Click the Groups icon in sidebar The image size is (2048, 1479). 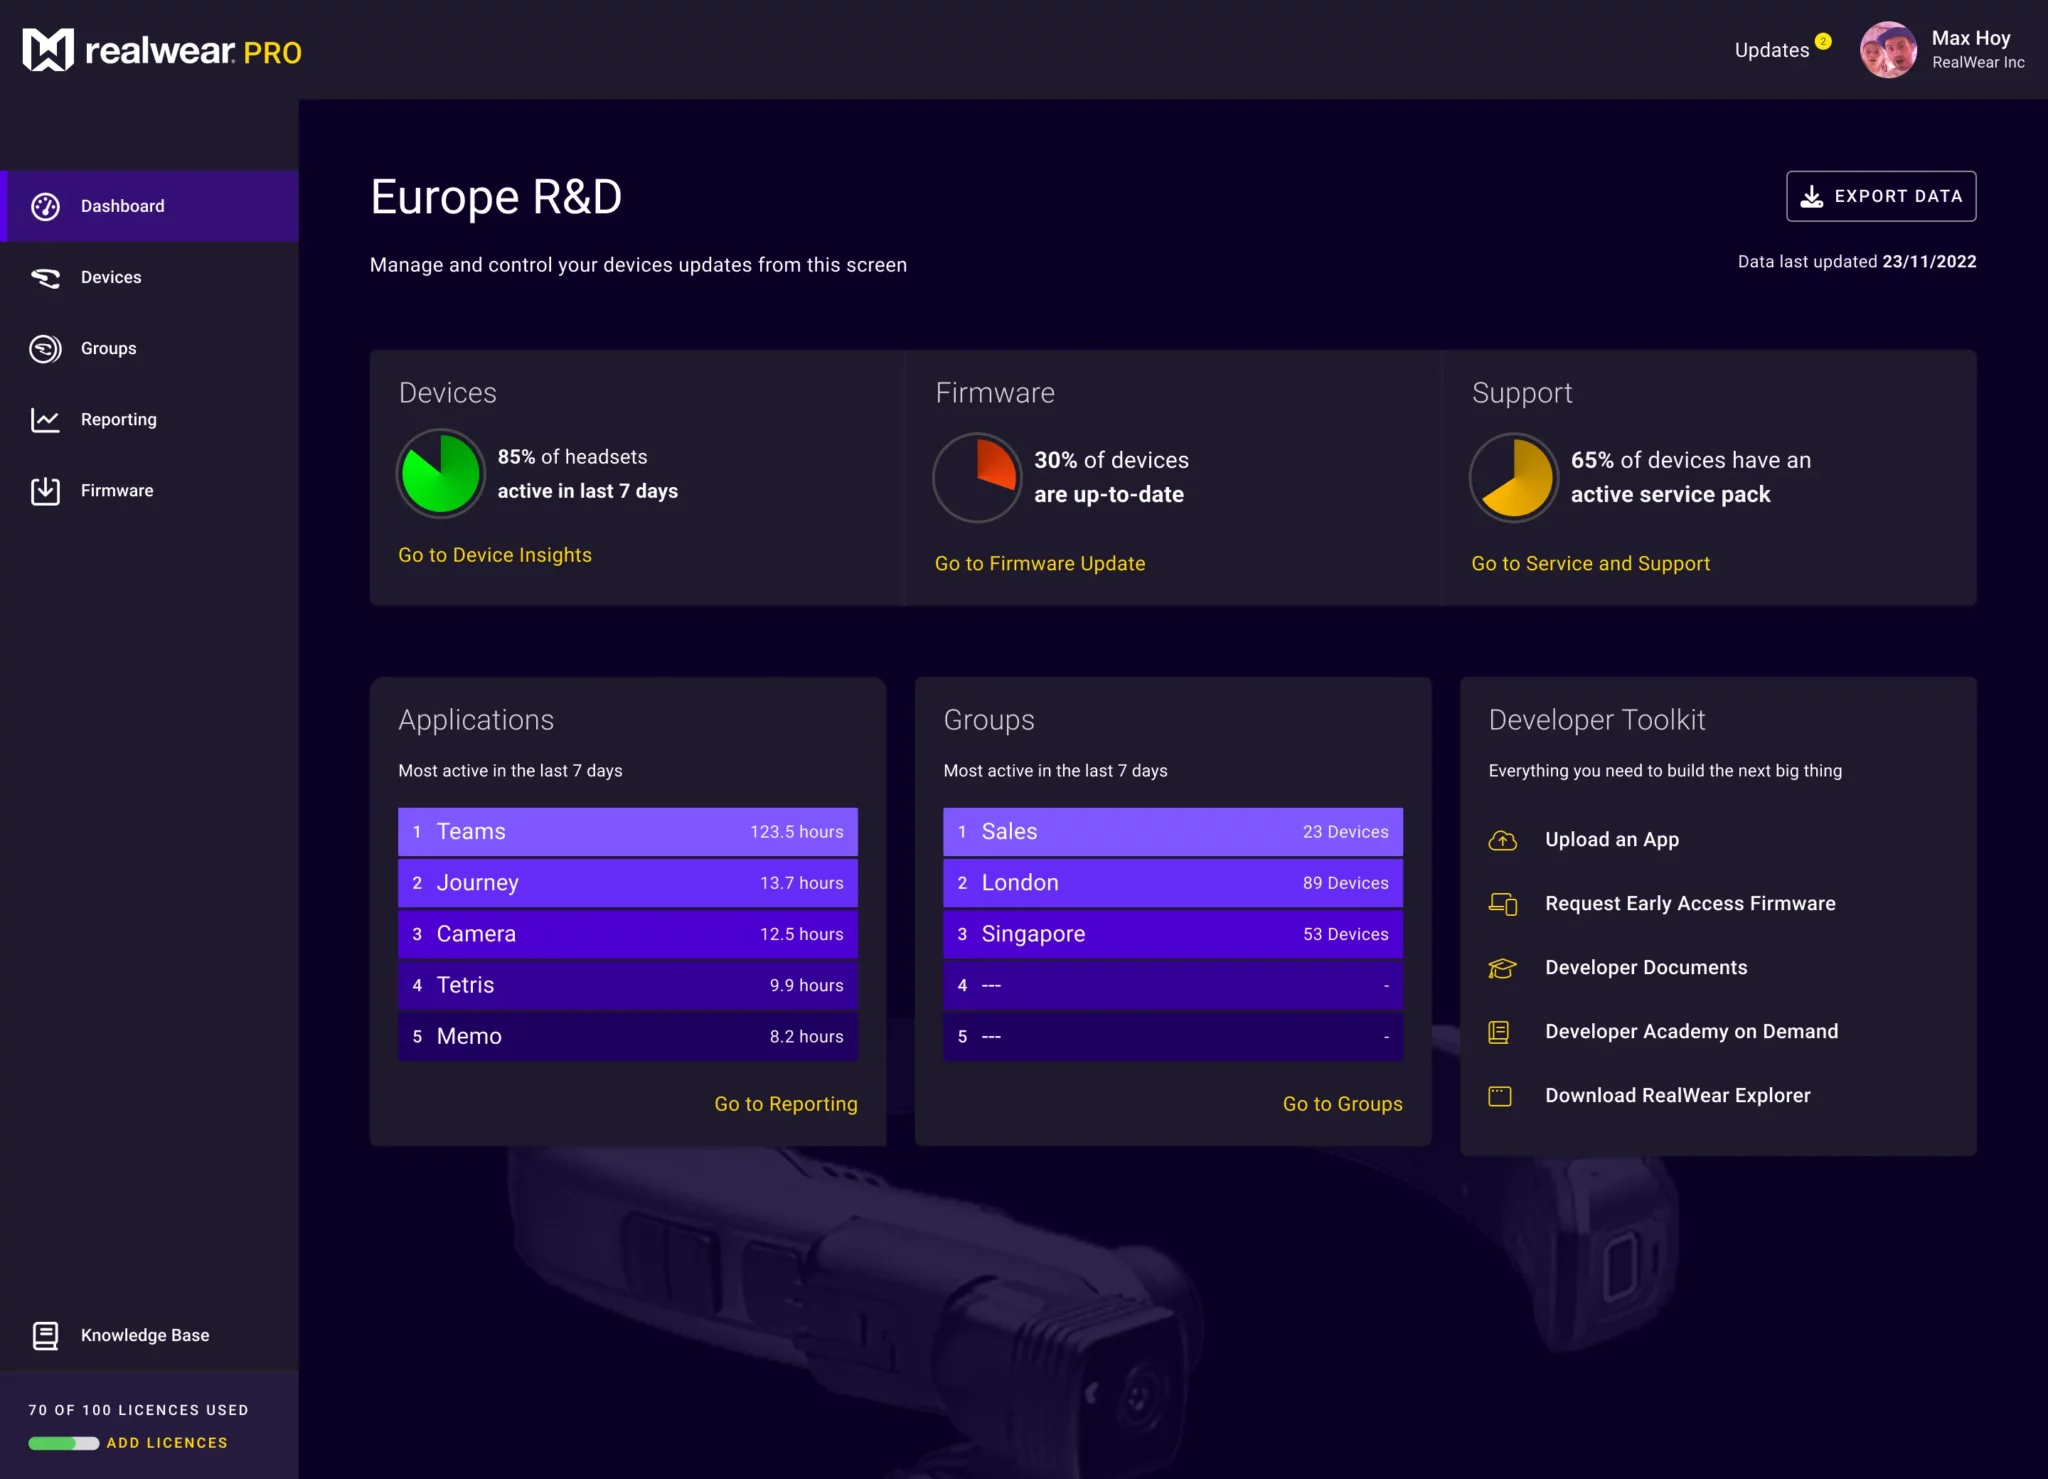[45, 348]
